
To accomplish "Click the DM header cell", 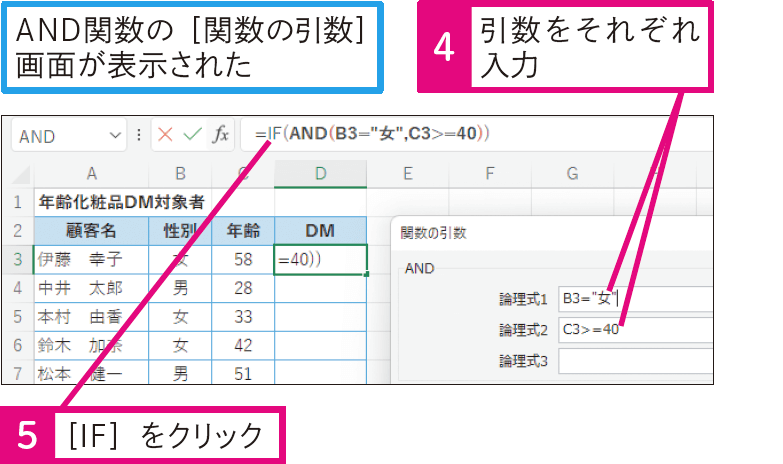I will point(321,231).
